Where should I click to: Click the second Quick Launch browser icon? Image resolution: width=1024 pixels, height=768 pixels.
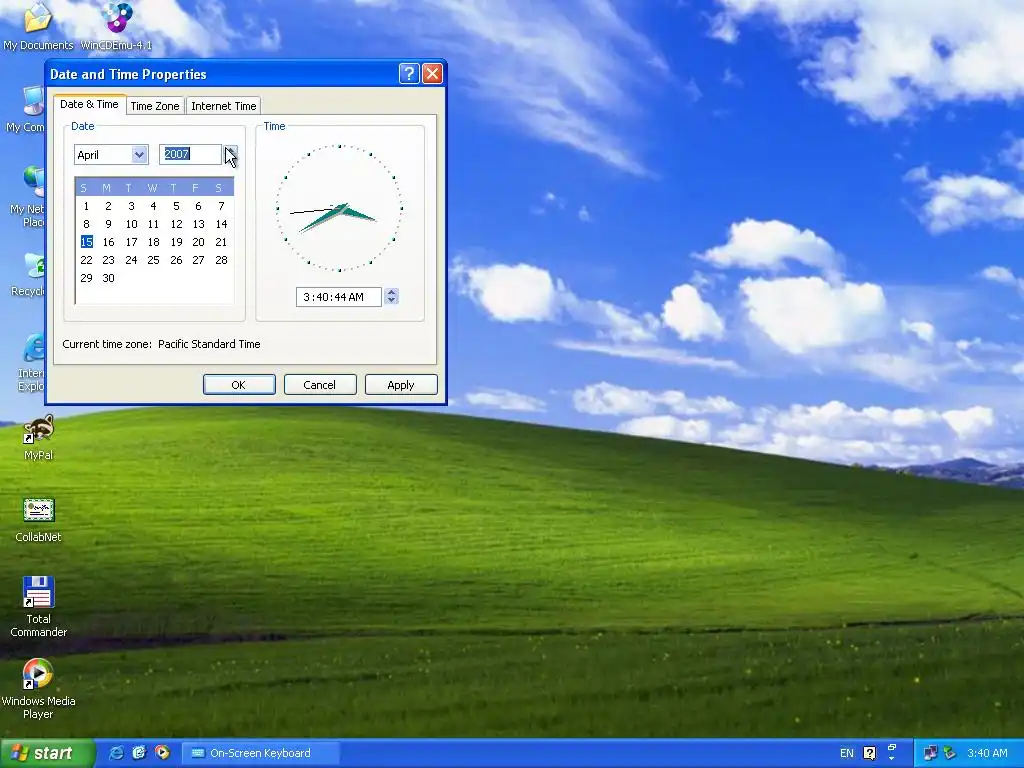pos(139,753)
